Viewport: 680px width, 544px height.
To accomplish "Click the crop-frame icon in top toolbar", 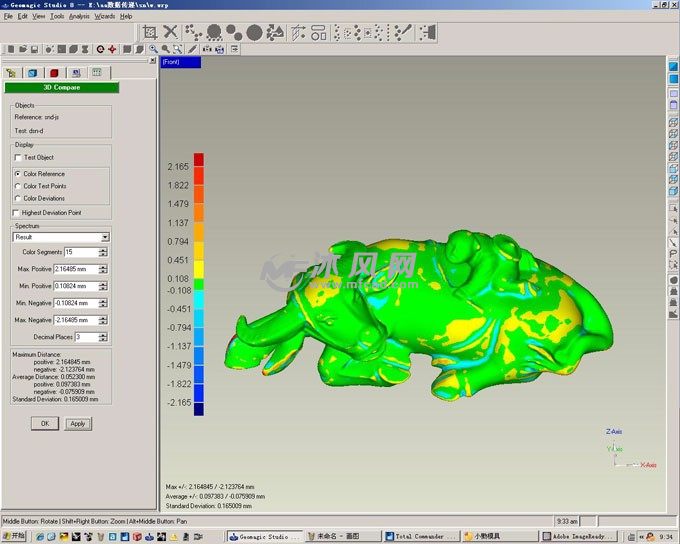I will (150, 33).
